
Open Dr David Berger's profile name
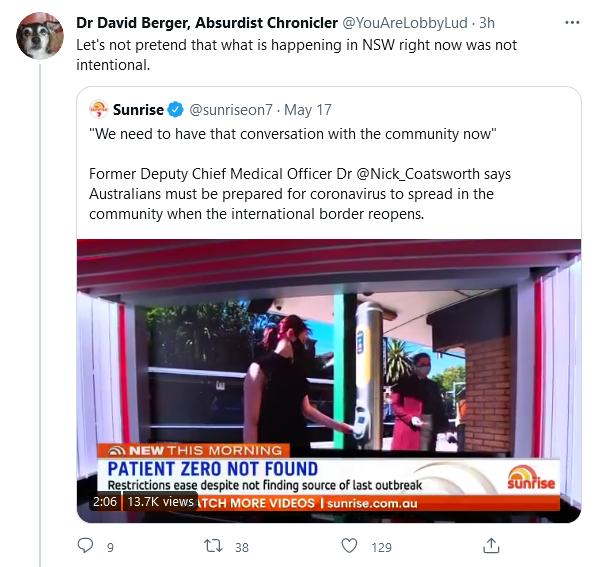pyautogui.click(x=207, y=23)
